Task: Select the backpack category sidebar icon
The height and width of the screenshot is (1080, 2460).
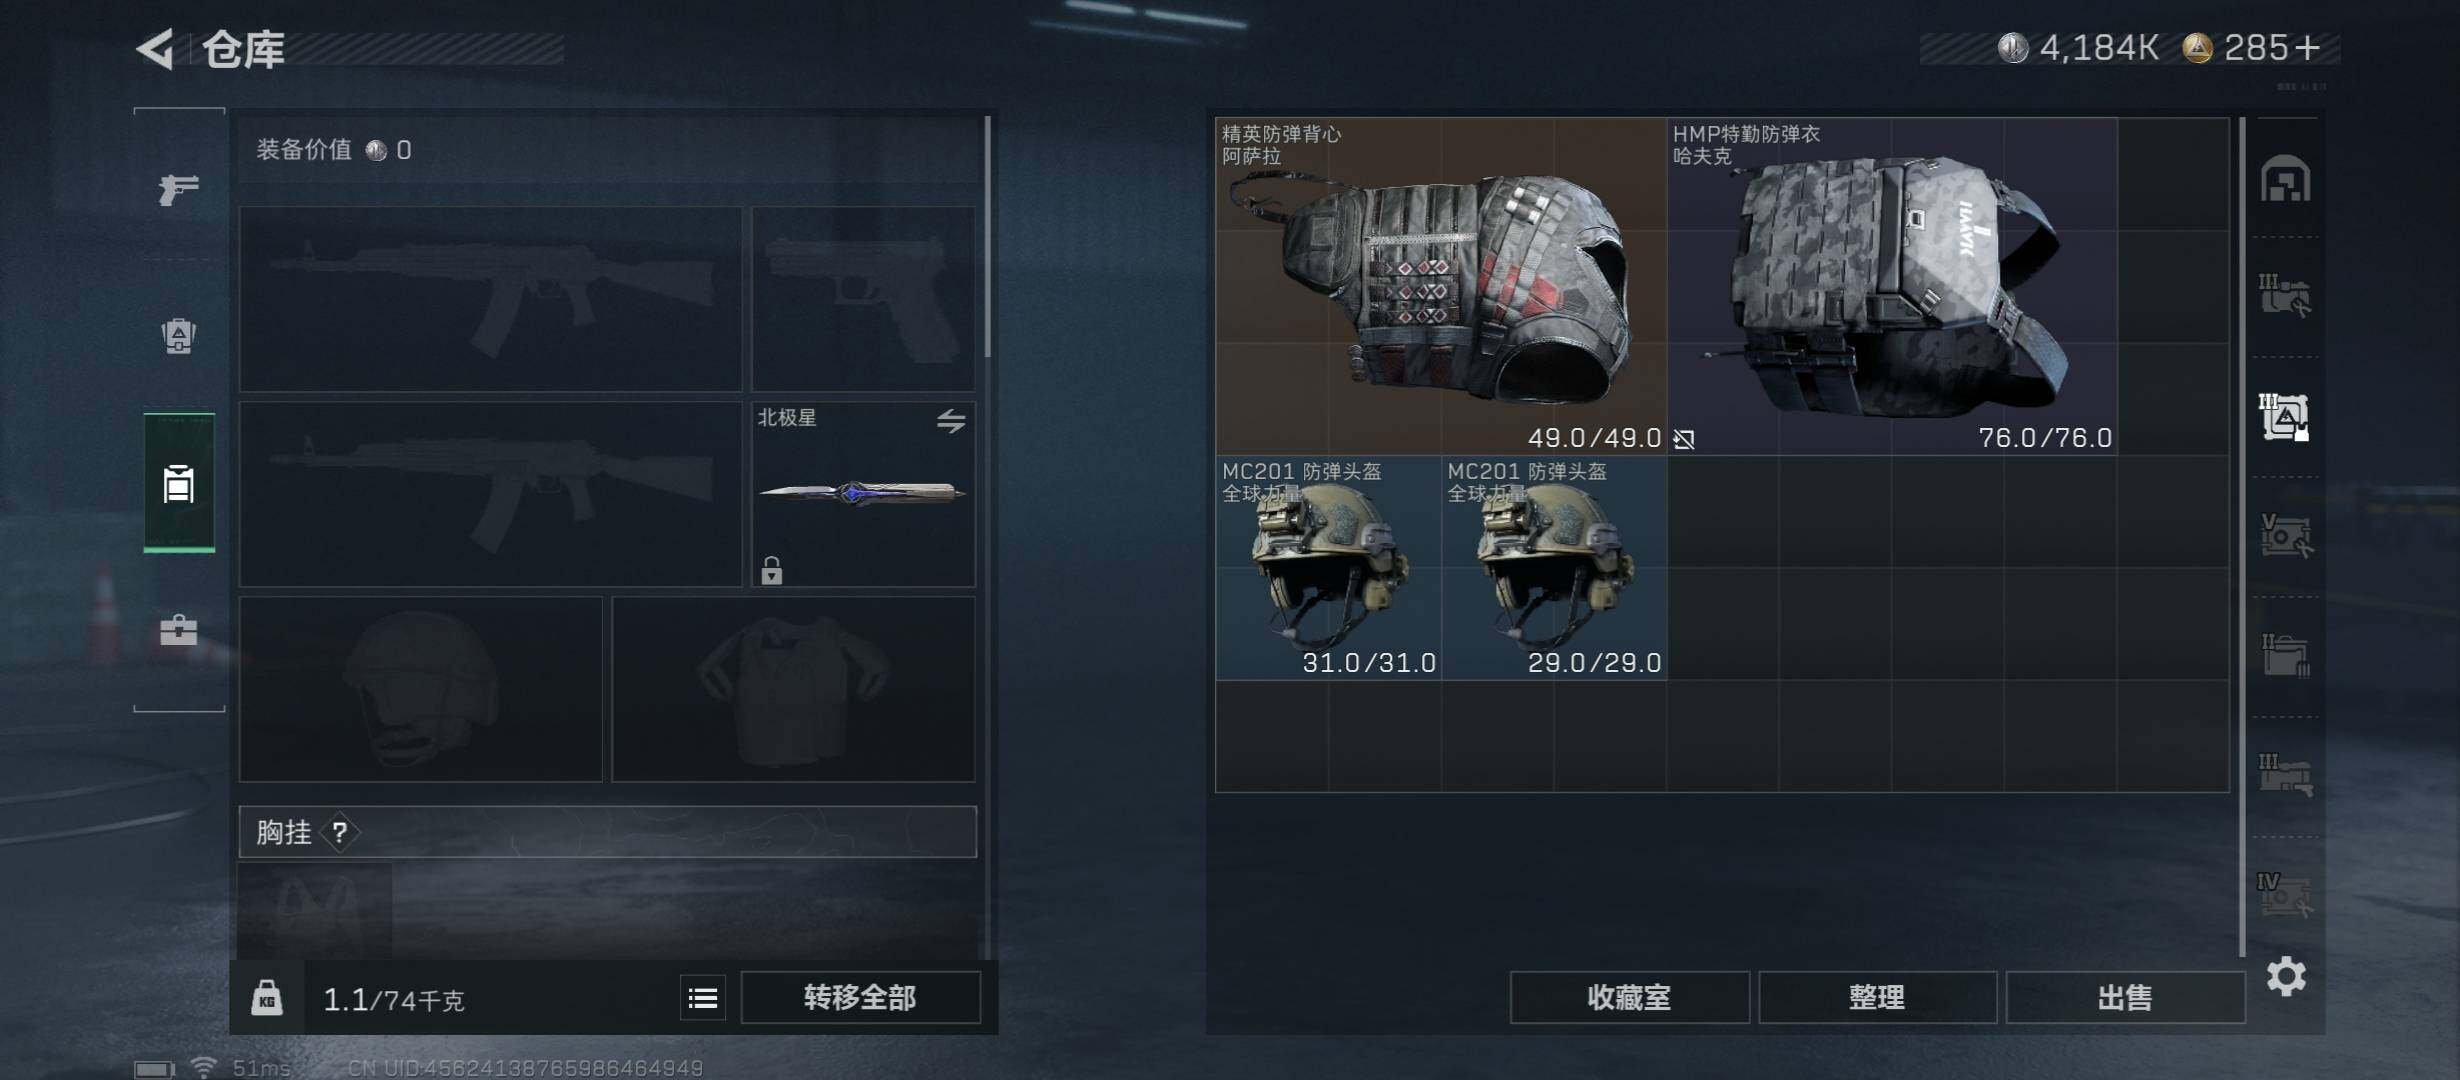Action: tap(179, 335)
